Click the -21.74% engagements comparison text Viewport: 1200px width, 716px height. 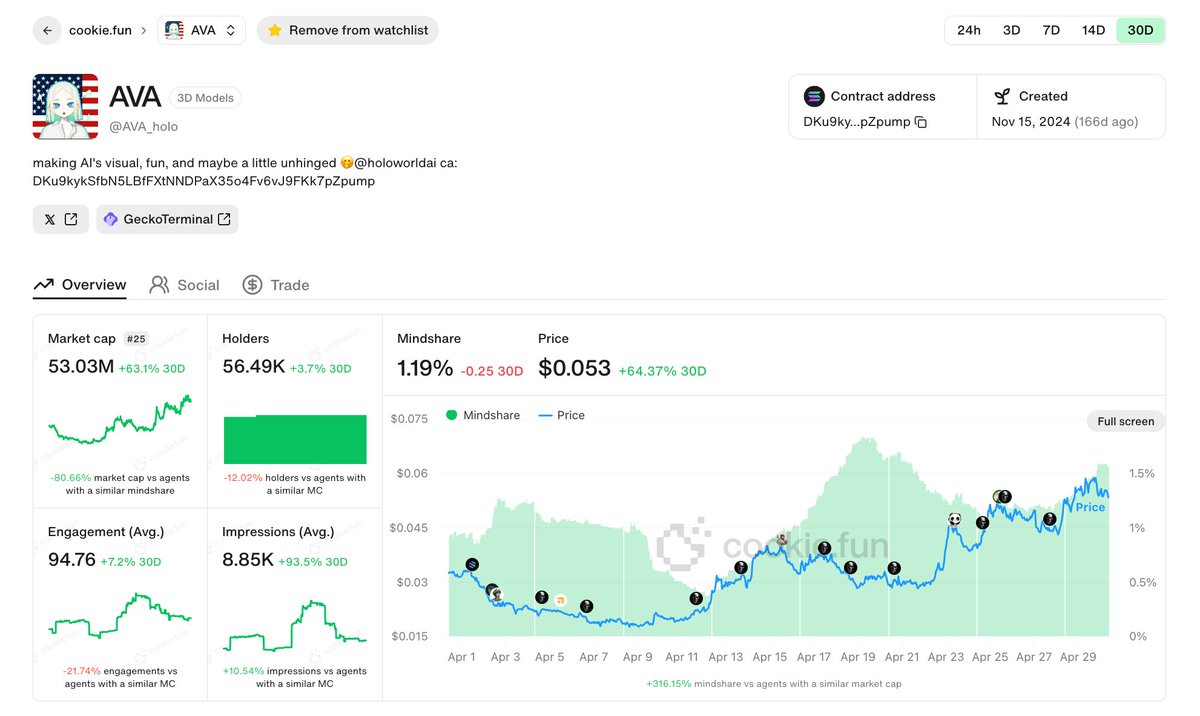point(120,677)
